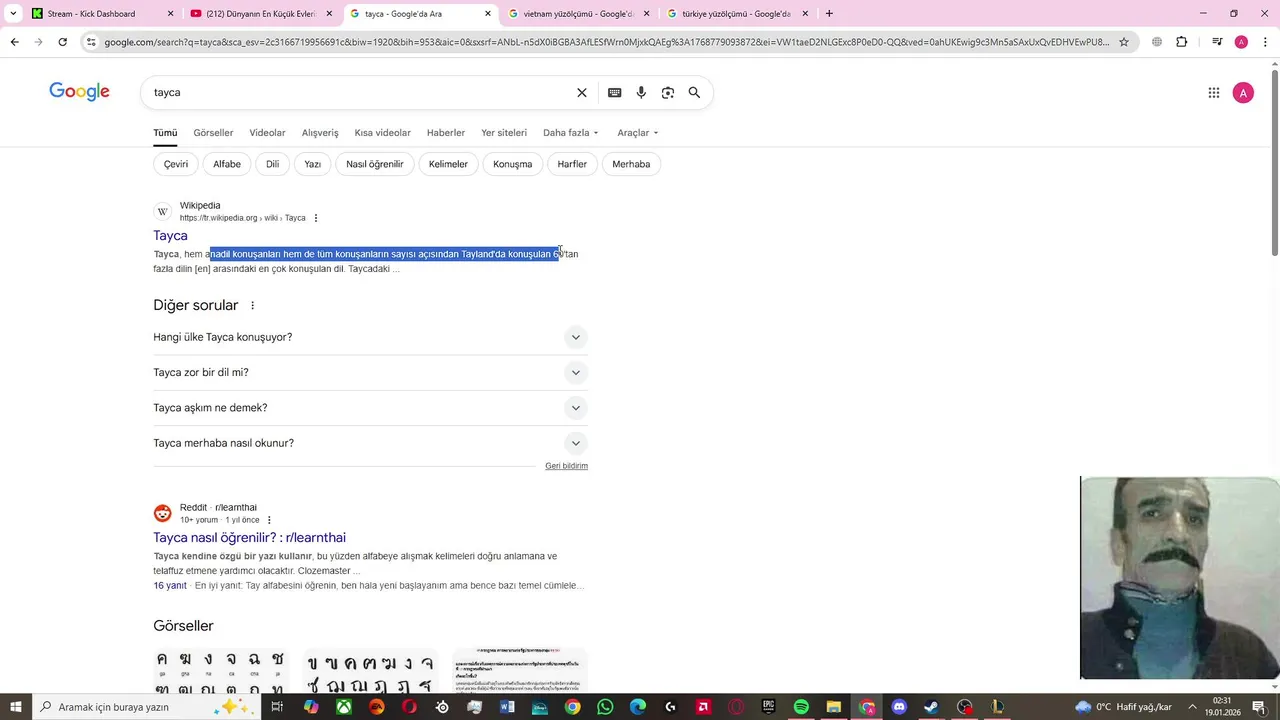Switch to the türkiye yüzölçümü tab

[736, 14]
